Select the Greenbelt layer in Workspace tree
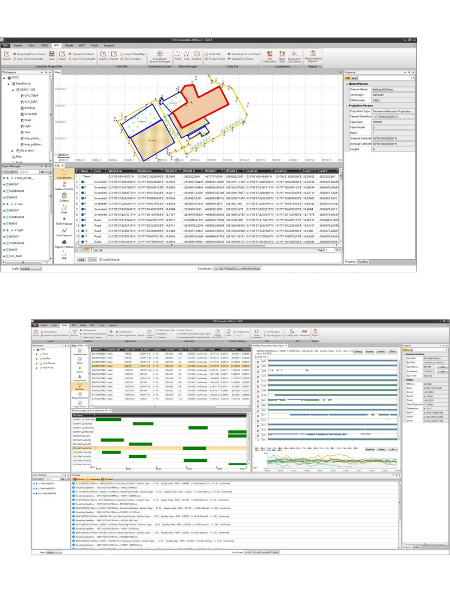Image resolution: width=450 pixels, height=600 pixels. pos(30,114)
